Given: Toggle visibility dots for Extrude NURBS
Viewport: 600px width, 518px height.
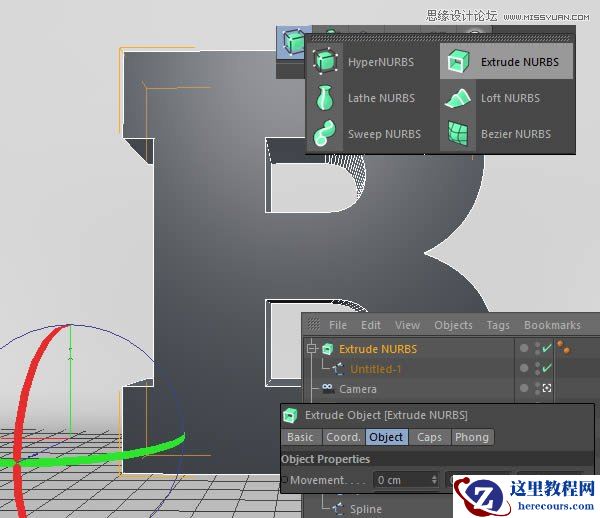Looking at the screenshot, I should click(537, 348).
